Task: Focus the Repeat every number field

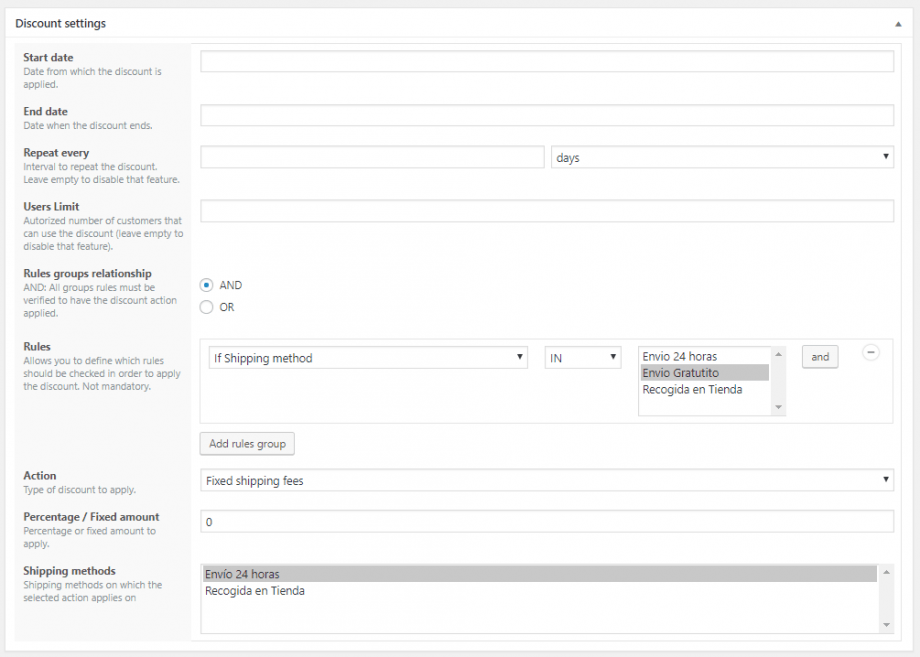Action: pyautogui.click(x=372, y=158)
